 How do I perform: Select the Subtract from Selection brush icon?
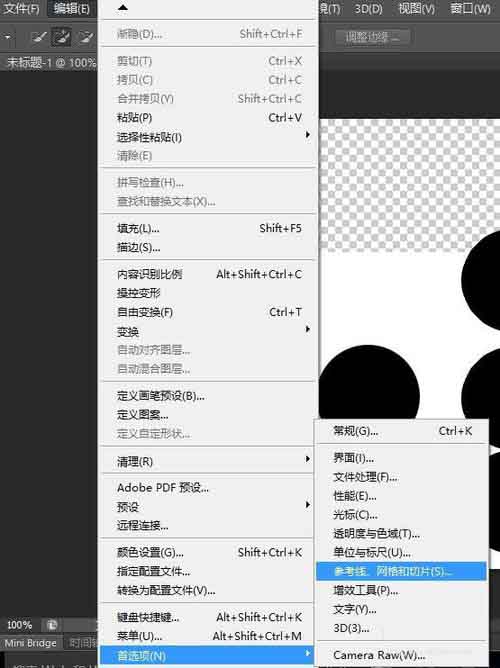86,37
